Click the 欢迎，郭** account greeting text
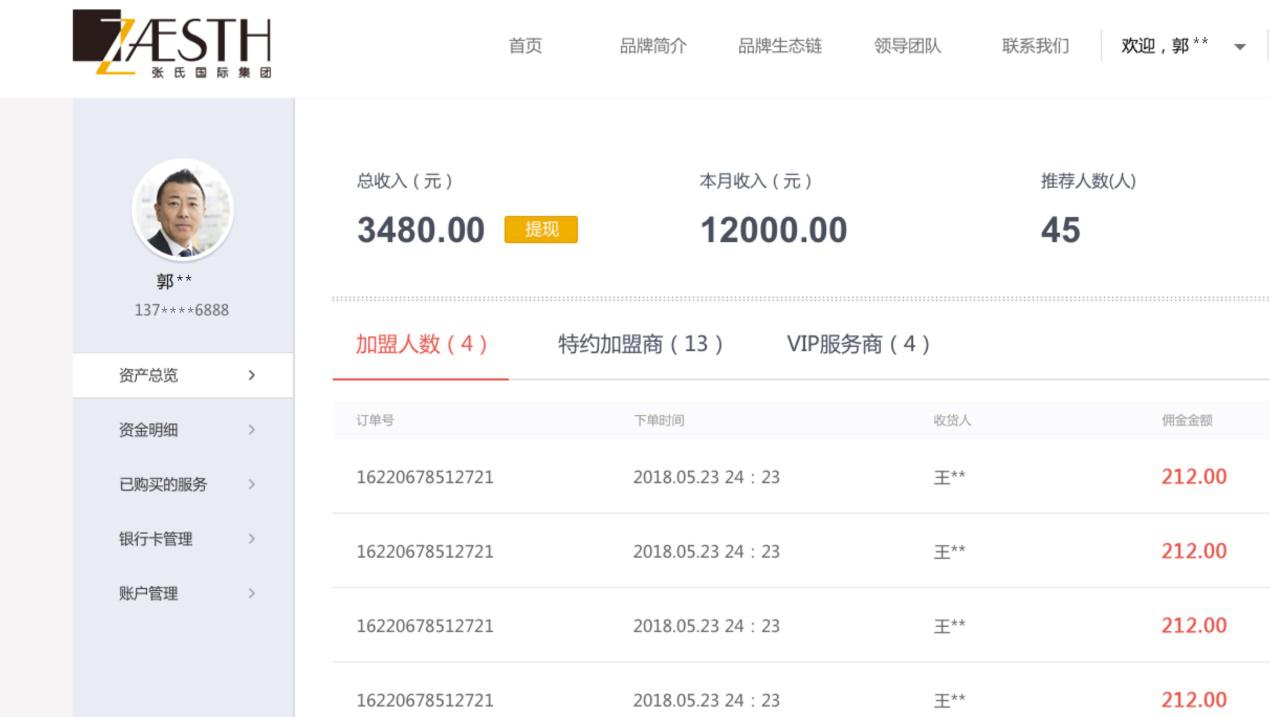Viewport: 1270px width, 717px height. (1164, 46)
